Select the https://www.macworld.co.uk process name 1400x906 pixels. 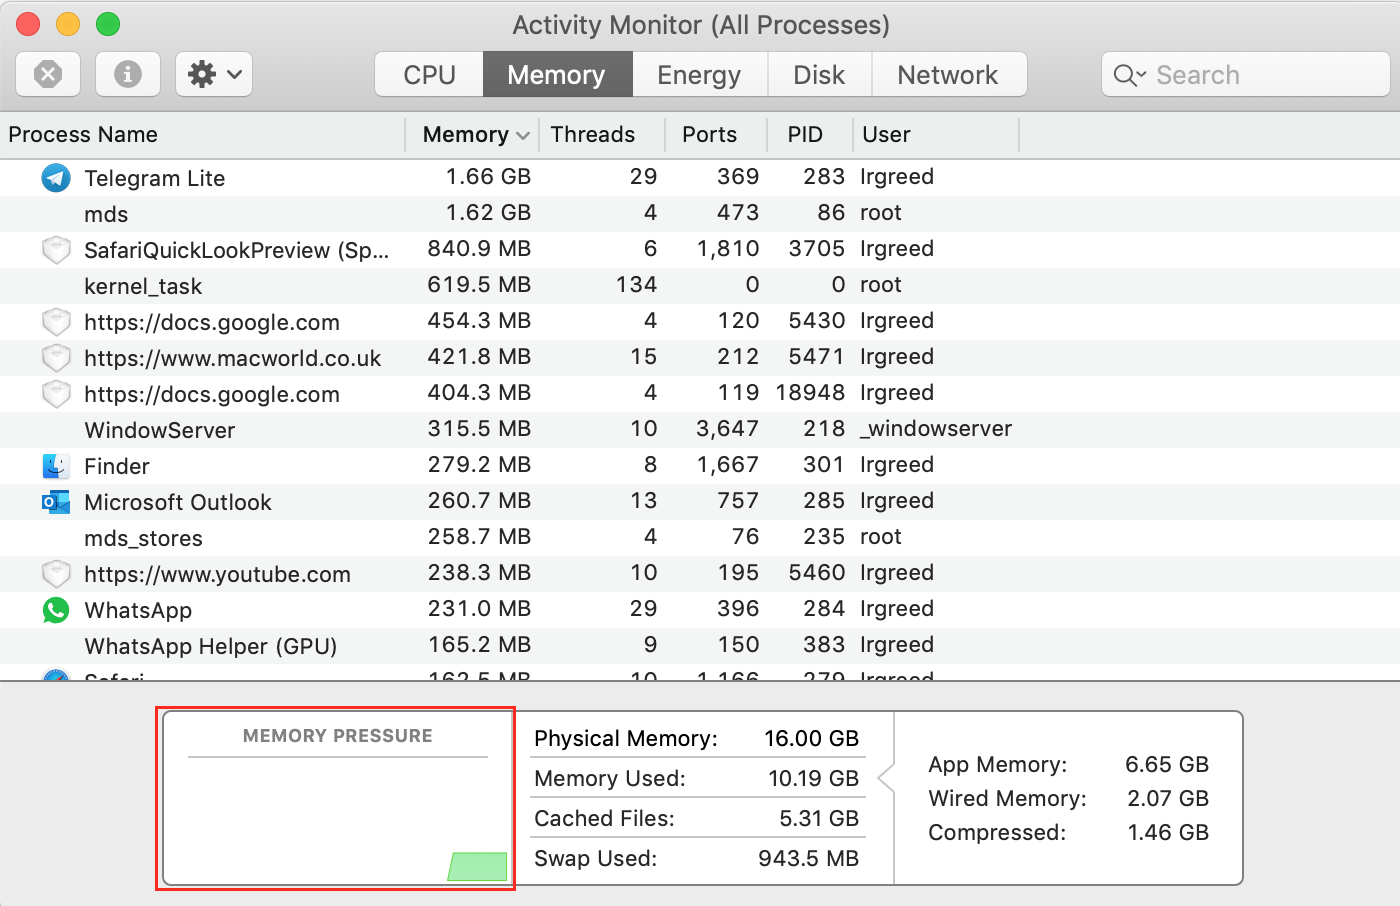[x=233, y=358]
